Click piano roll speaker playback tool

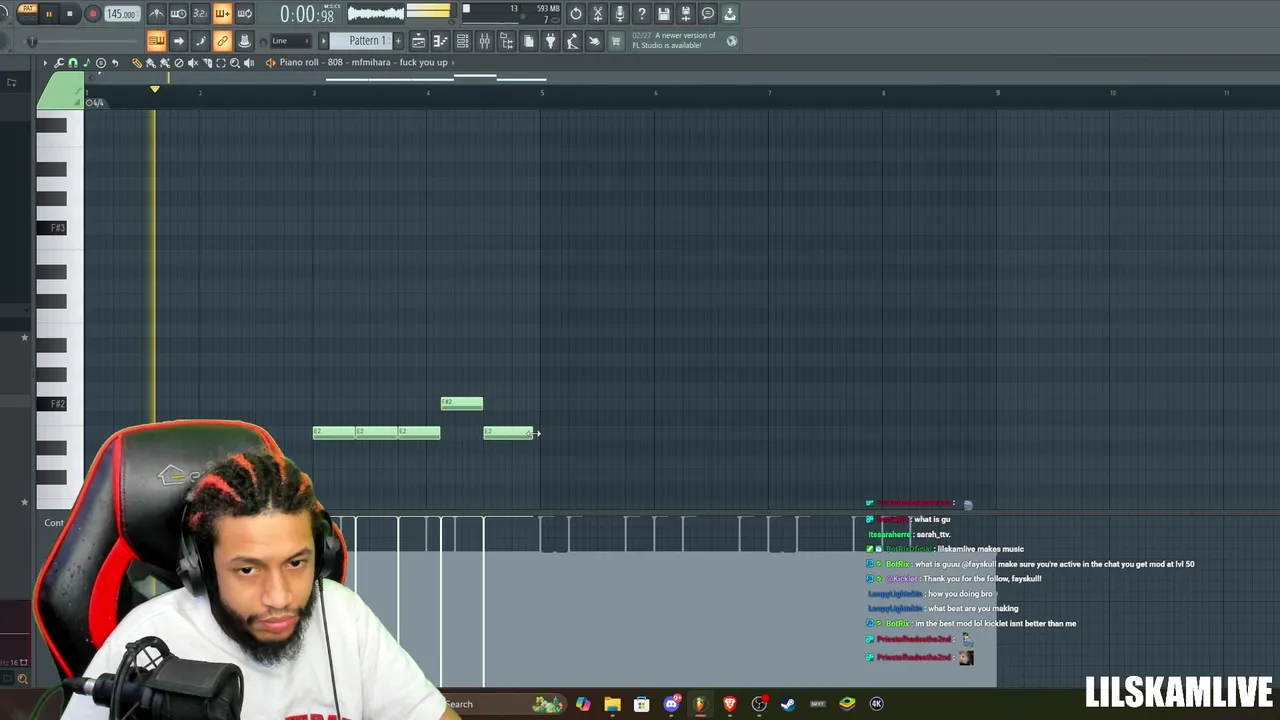tap(249, 63)
